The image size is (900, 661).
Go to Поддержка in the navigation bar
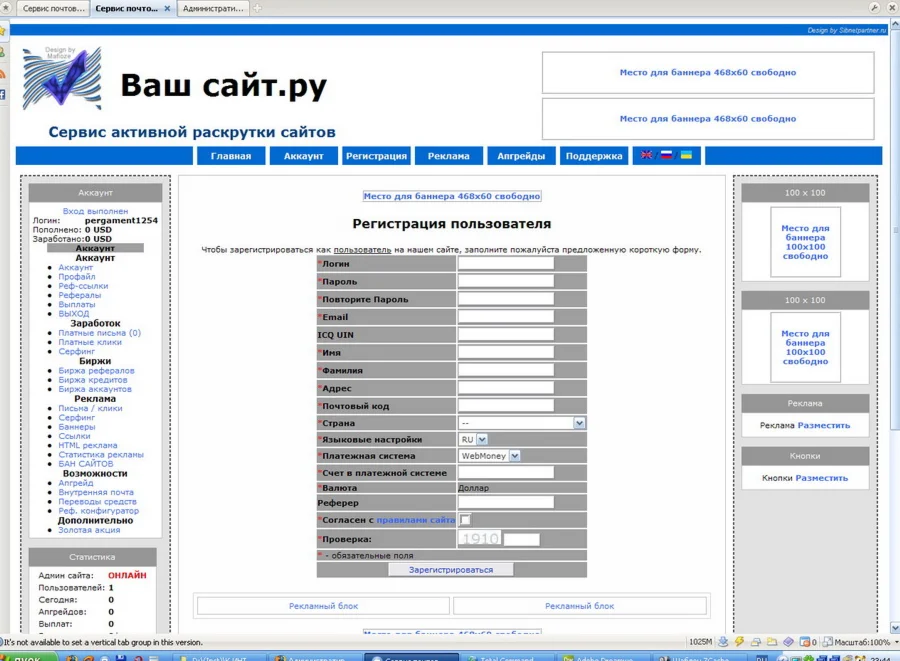[594, 156]
